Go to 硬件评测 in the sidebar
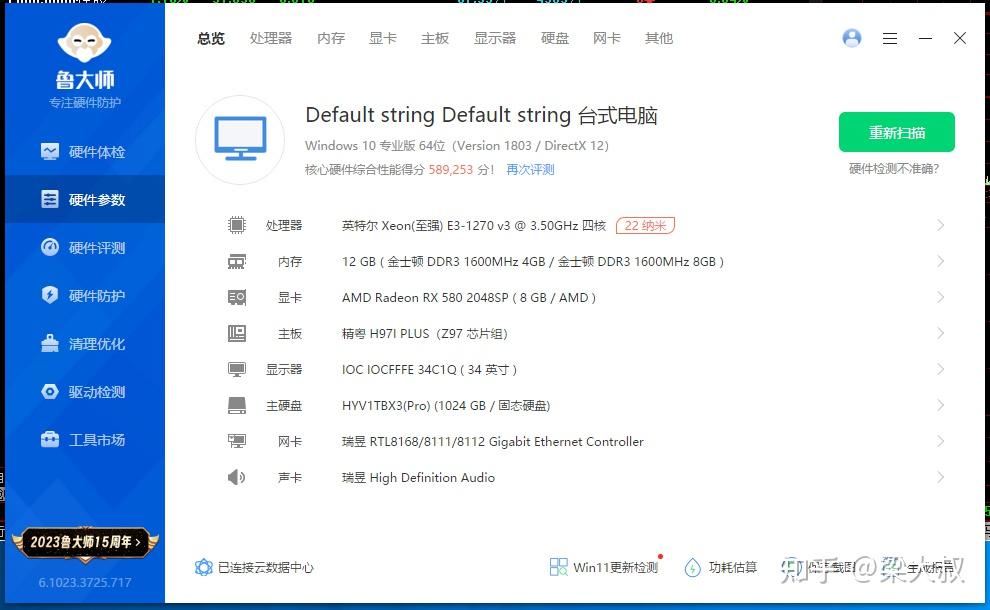 (x=83, y=248)
